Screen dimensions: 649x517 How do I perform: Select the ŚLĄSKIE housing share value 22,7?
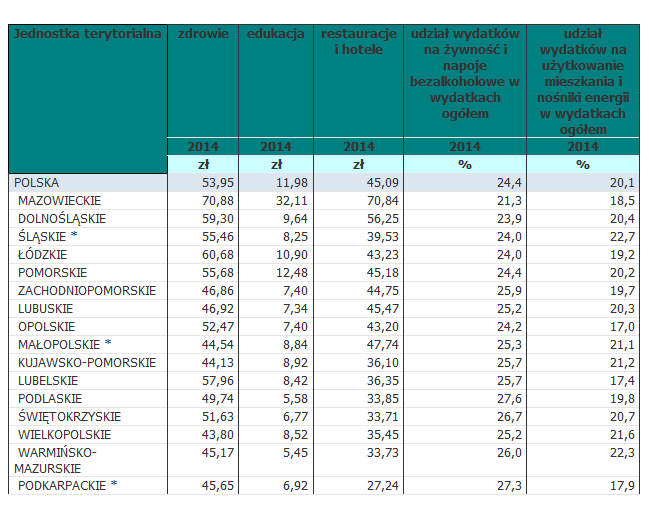tap(622, 237)
